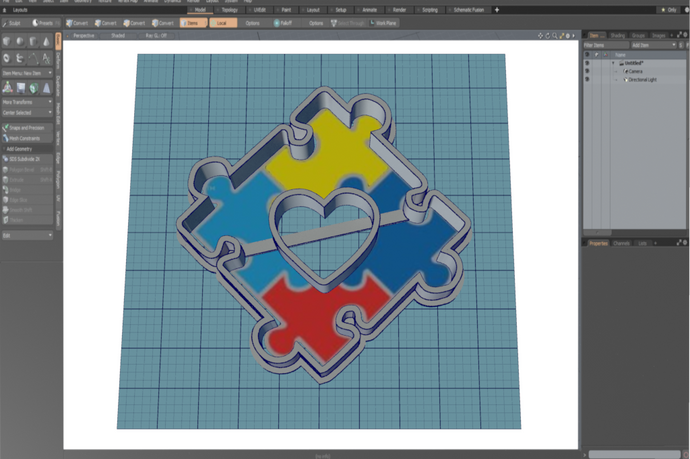The height and width of the screenshot is (459, 690).
Task: Select the Camera item in tree
Action: 635,71
